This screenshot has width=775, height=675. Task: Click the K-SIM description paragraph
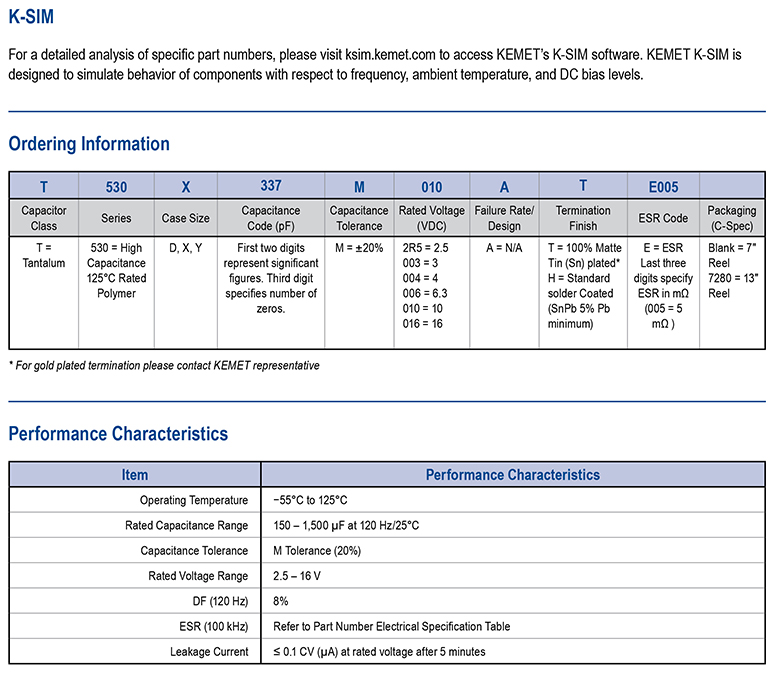(x=375, y=64)
